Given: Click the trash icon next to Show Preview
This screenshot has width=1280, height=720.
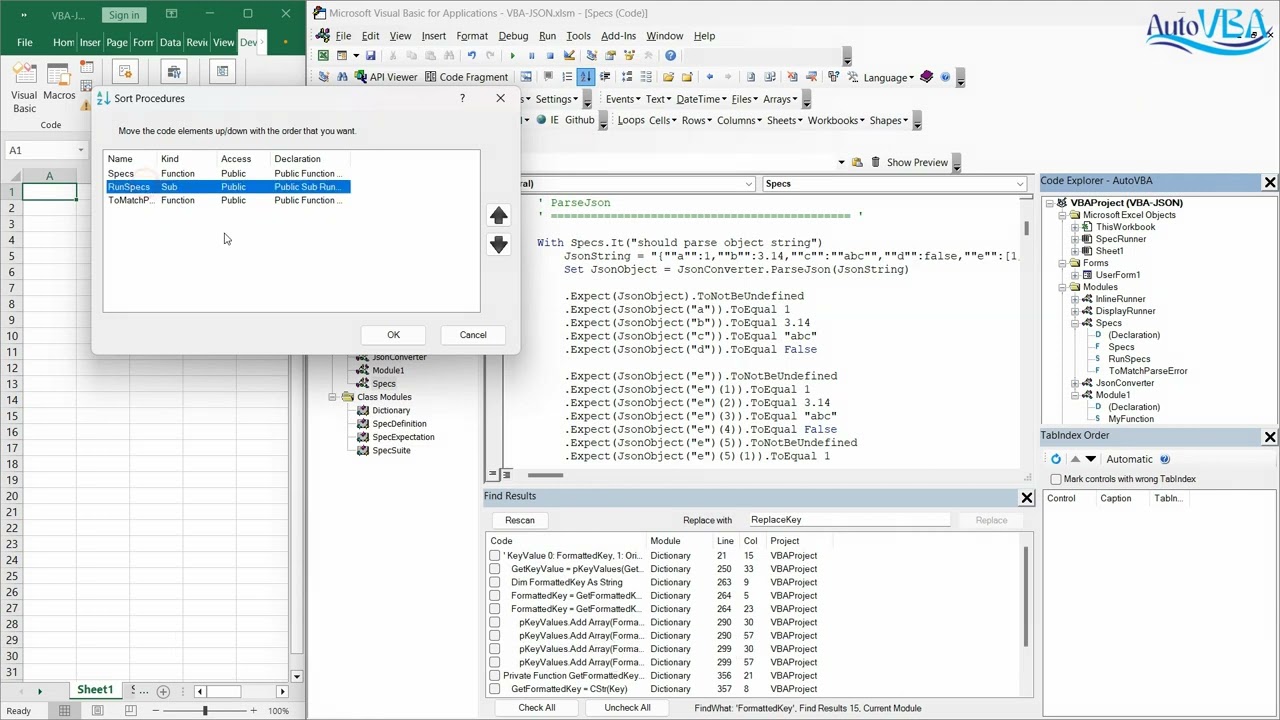Looking at the screenshot, I should [x=876, y=162].
